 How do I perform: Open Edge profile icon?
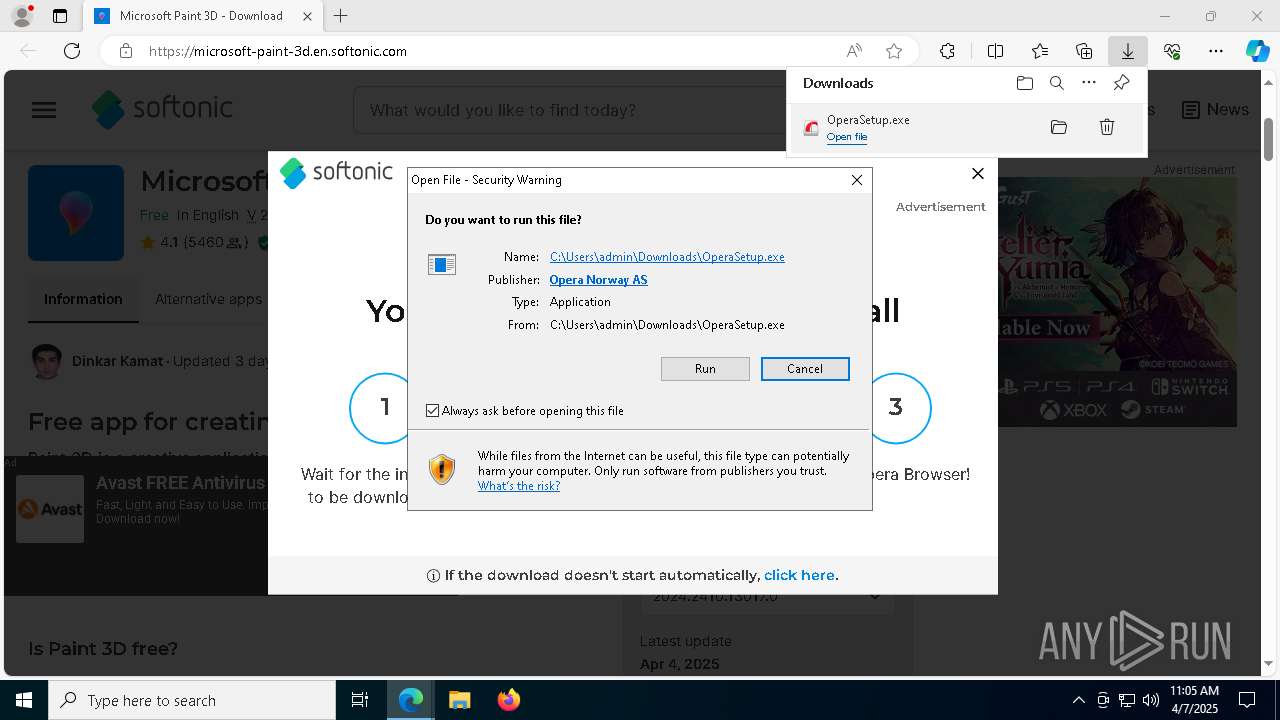[x=22, y=16]
